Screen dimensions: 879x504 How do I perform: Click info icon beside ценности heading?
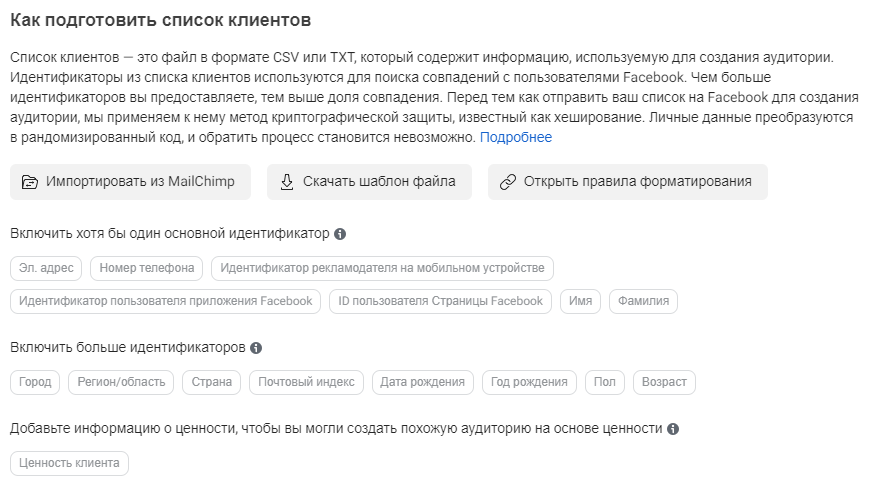click(x=673, y=429)
